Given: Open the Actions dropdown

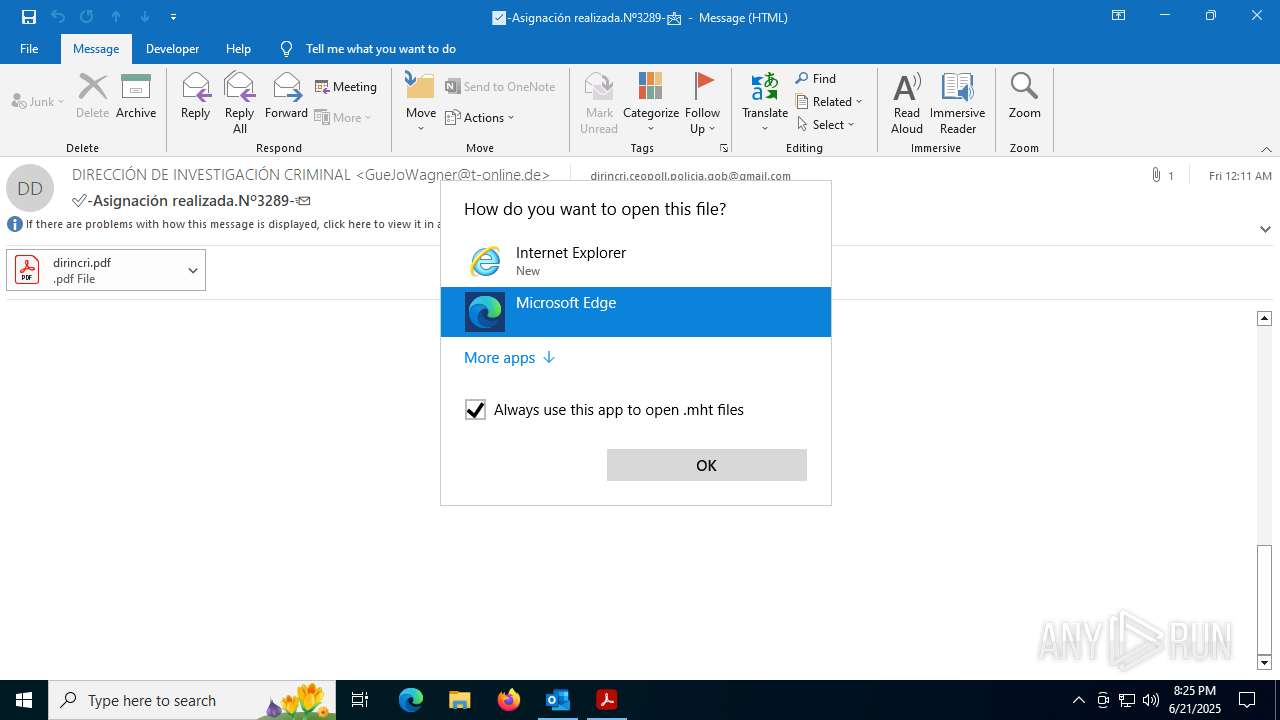Looking at the screenshot, I should coord(480,118).
